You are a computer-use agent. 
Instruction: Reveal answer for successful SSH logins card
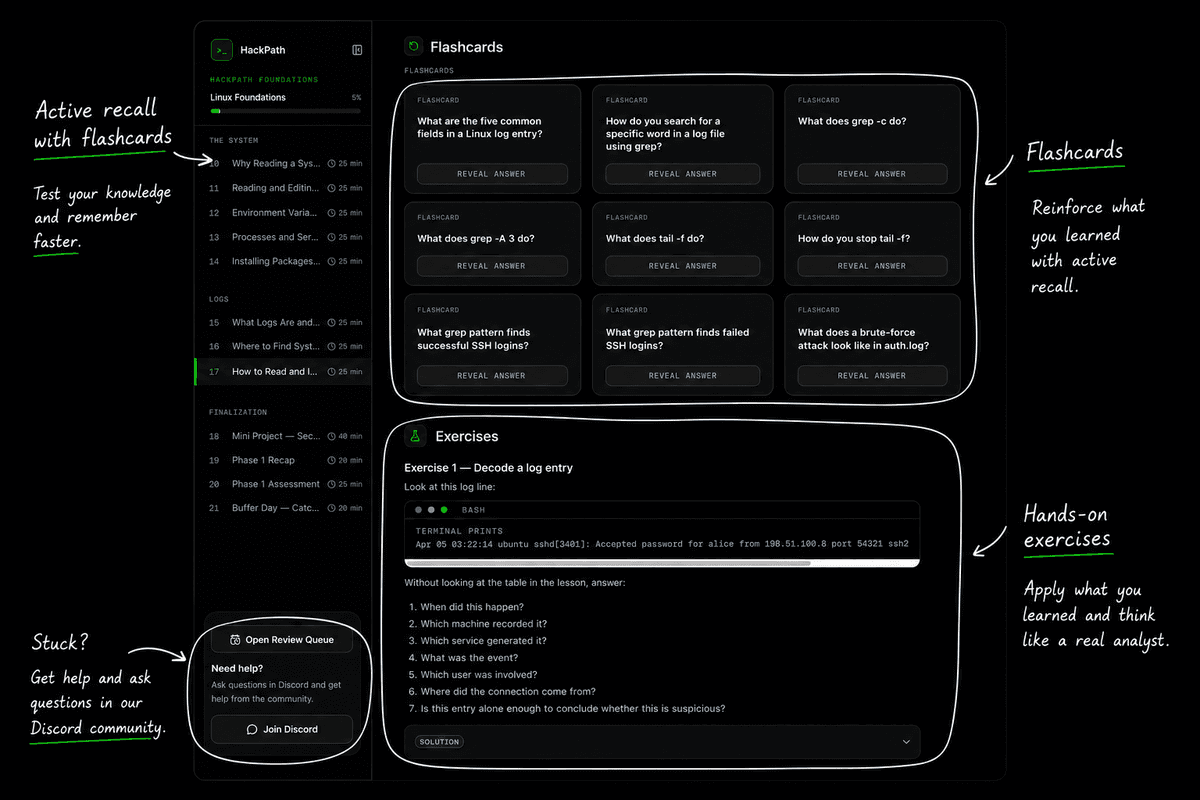point(492,376)
